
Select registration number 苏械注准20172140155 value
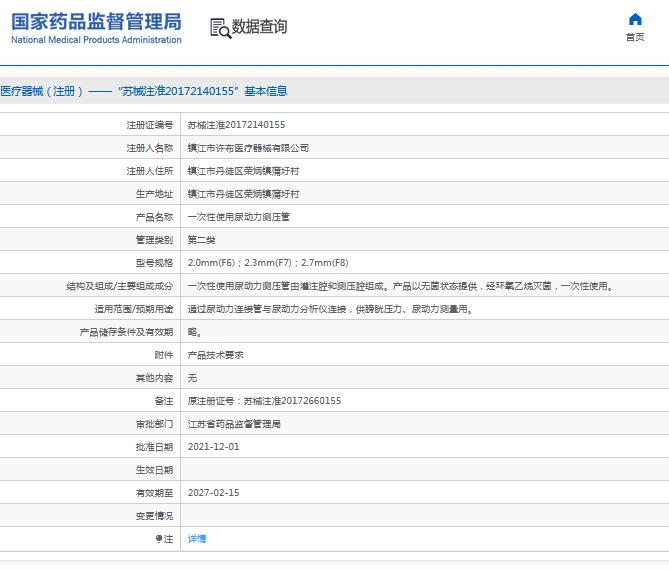pyautogui.click(x=236, y=125)
